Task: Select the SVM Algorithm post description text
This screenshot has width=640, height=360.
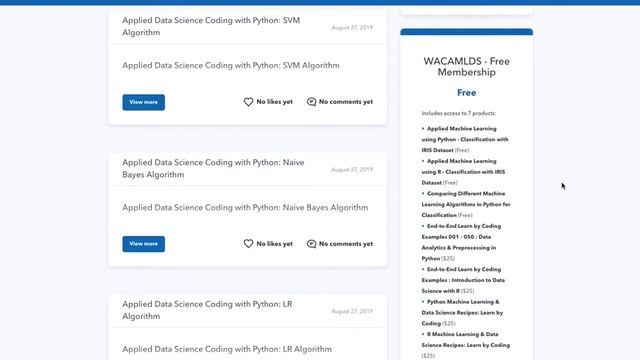Action: point(231,65)
